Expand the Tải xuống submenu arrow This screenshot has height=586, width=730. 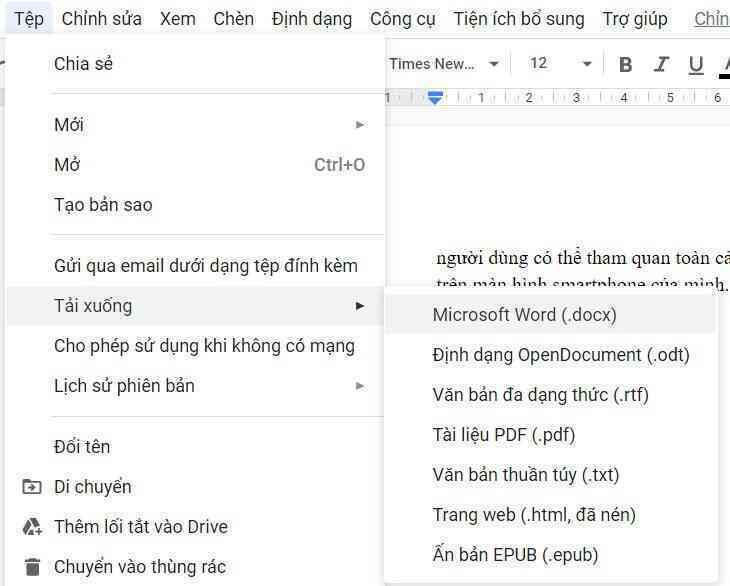tap(359, 306)
